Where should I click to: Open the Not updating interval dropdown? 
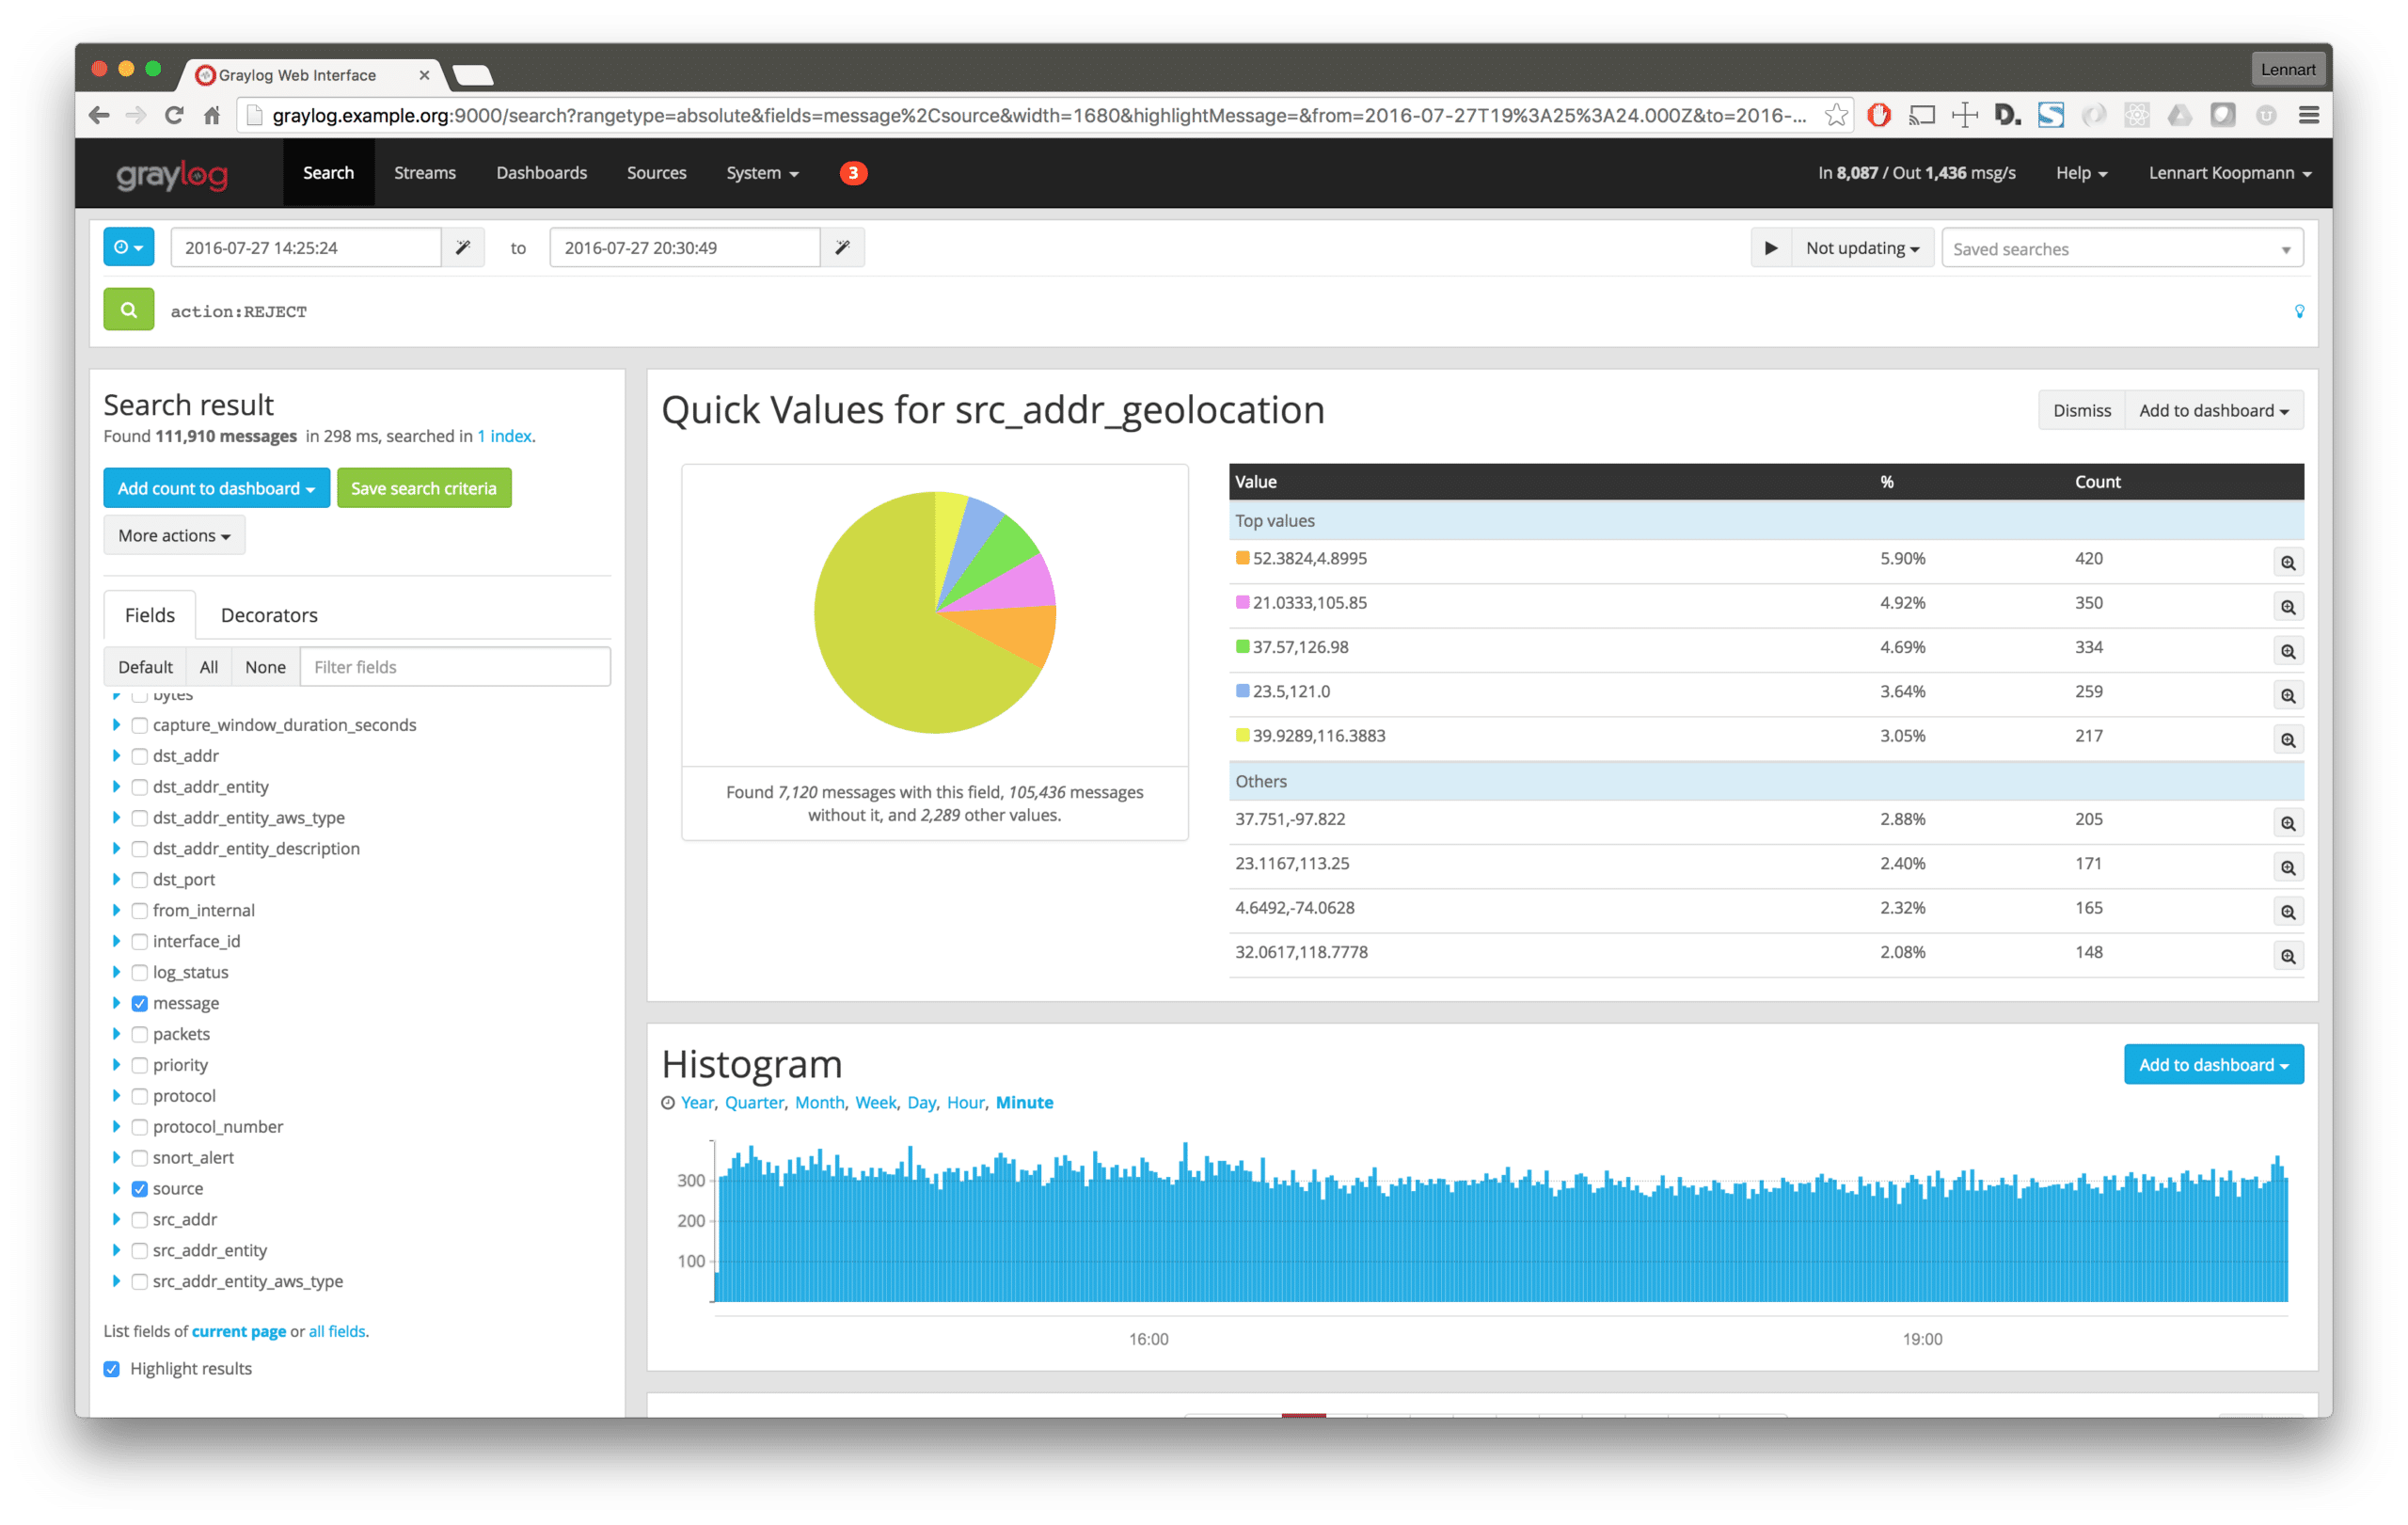click(1862, 248)
